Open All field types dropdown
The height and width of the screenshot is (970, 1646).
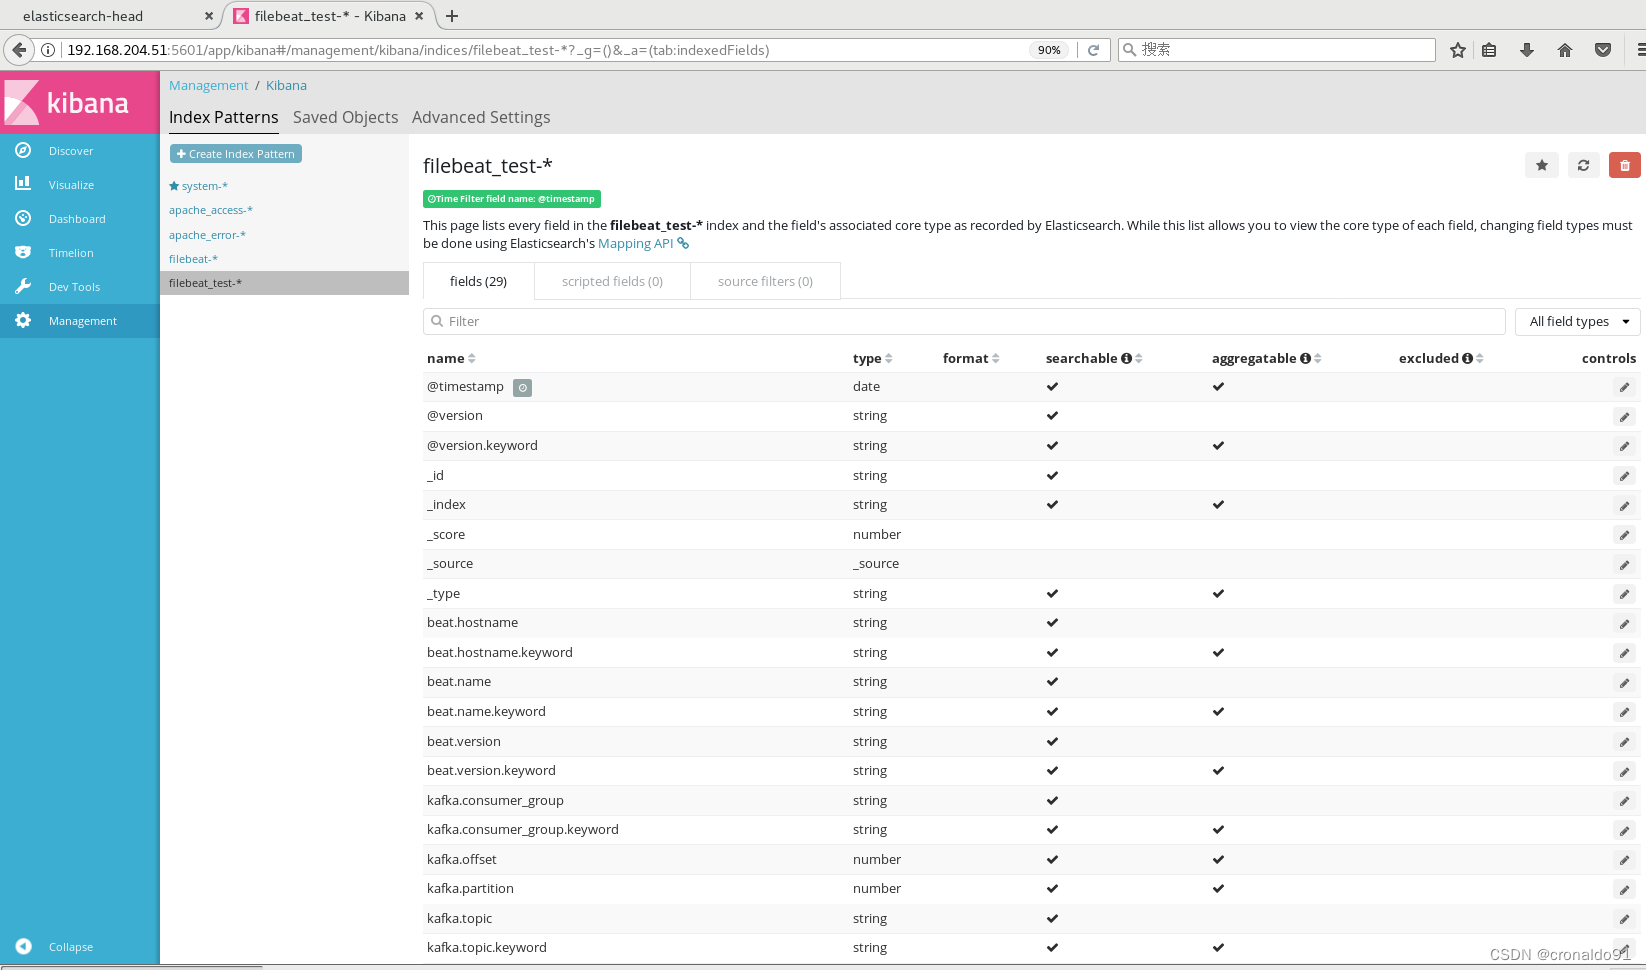click(1578, 321)
